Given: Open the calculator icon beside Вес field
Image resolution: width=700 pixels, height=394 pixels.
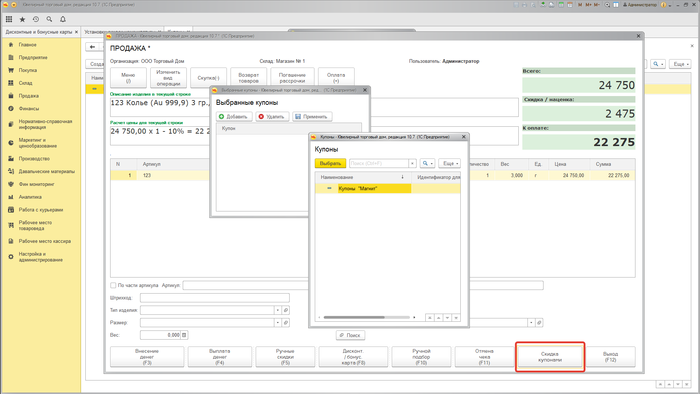Looking at the screenshot, I should (184, 335).
